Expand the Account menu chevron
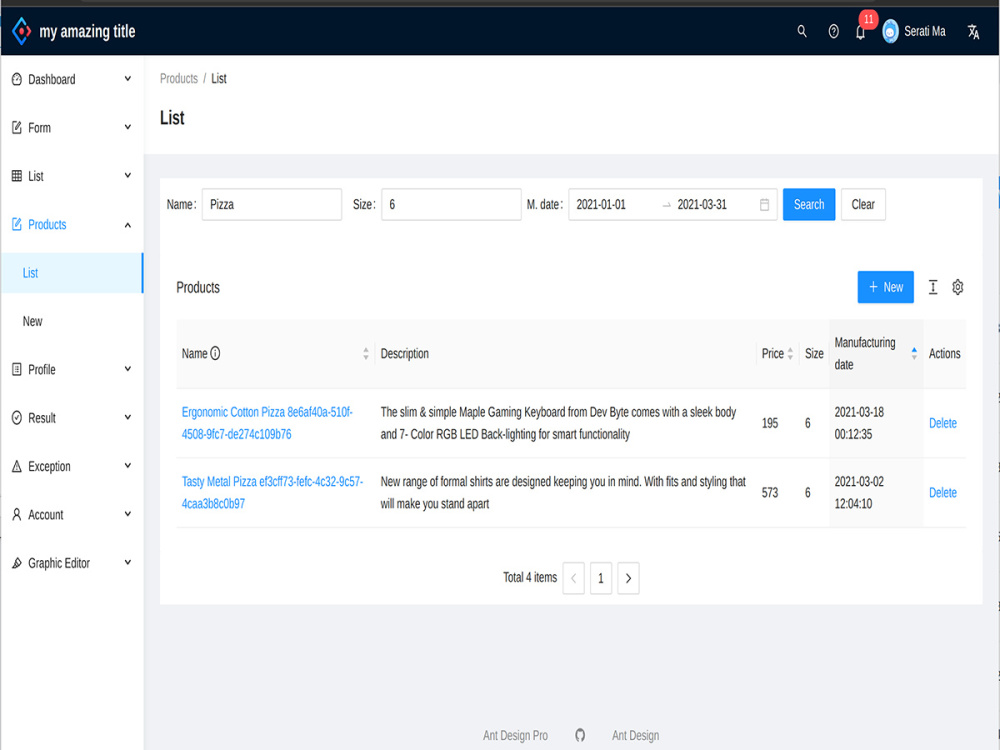Image resolution: width=1000 pixels, height=750 pixels. coord(128,514)
